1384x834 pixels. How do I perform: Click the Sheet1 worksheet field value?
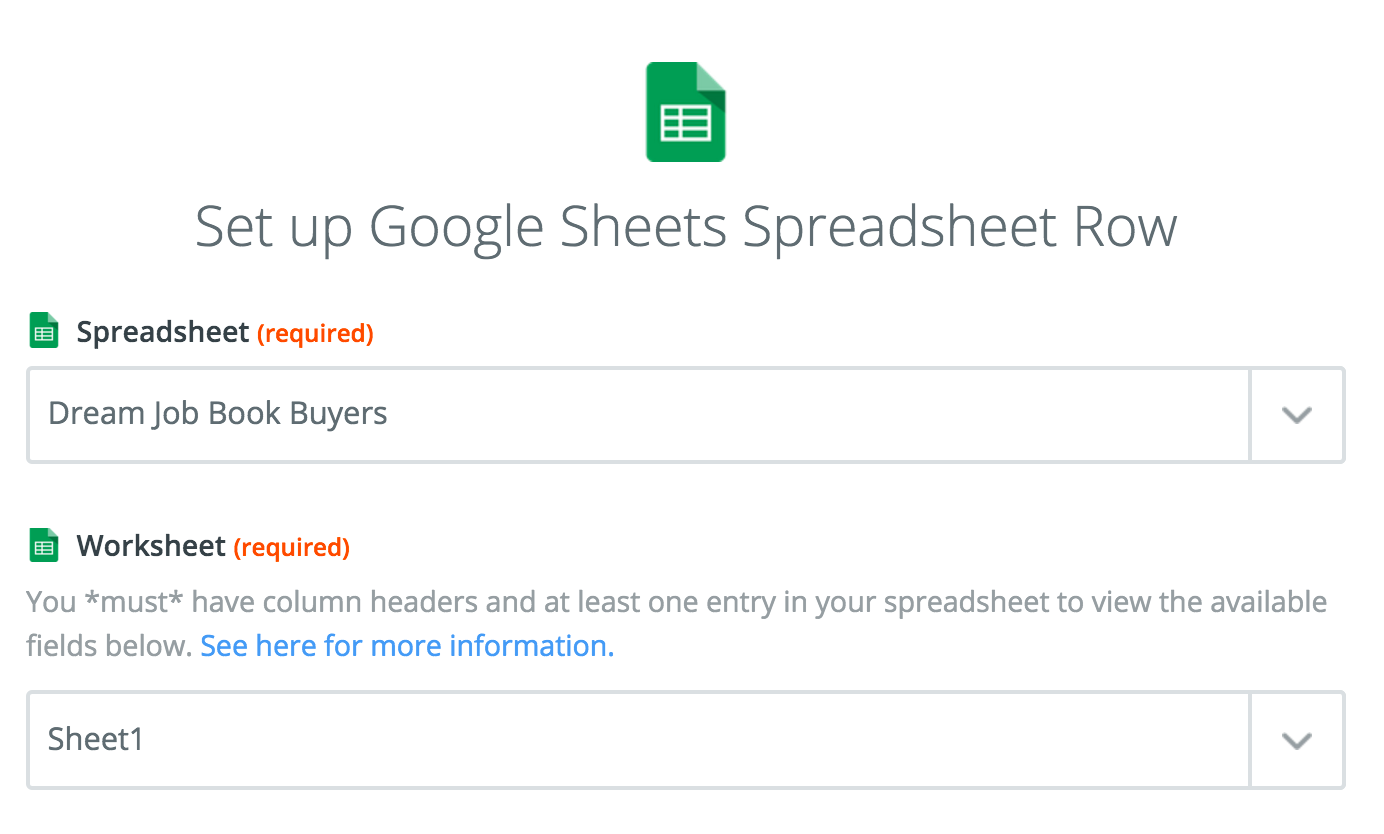[95, 739]
